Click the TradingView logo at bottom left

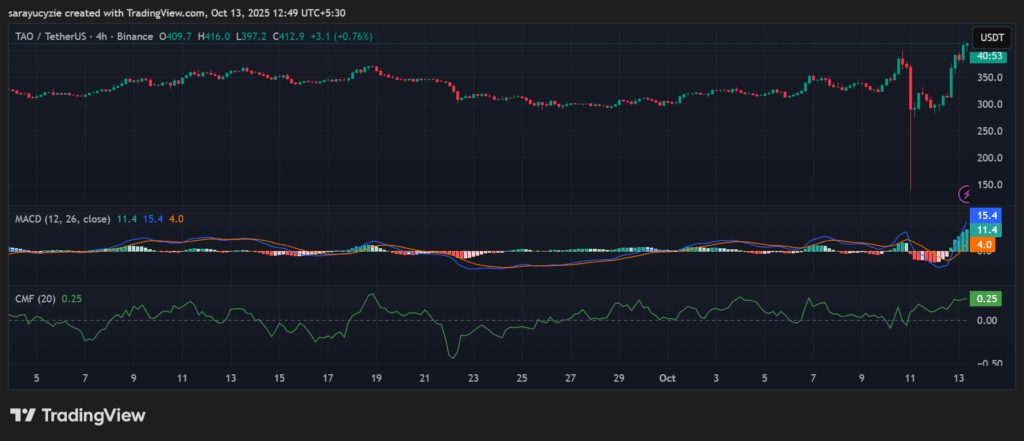(x=77, y=415)
